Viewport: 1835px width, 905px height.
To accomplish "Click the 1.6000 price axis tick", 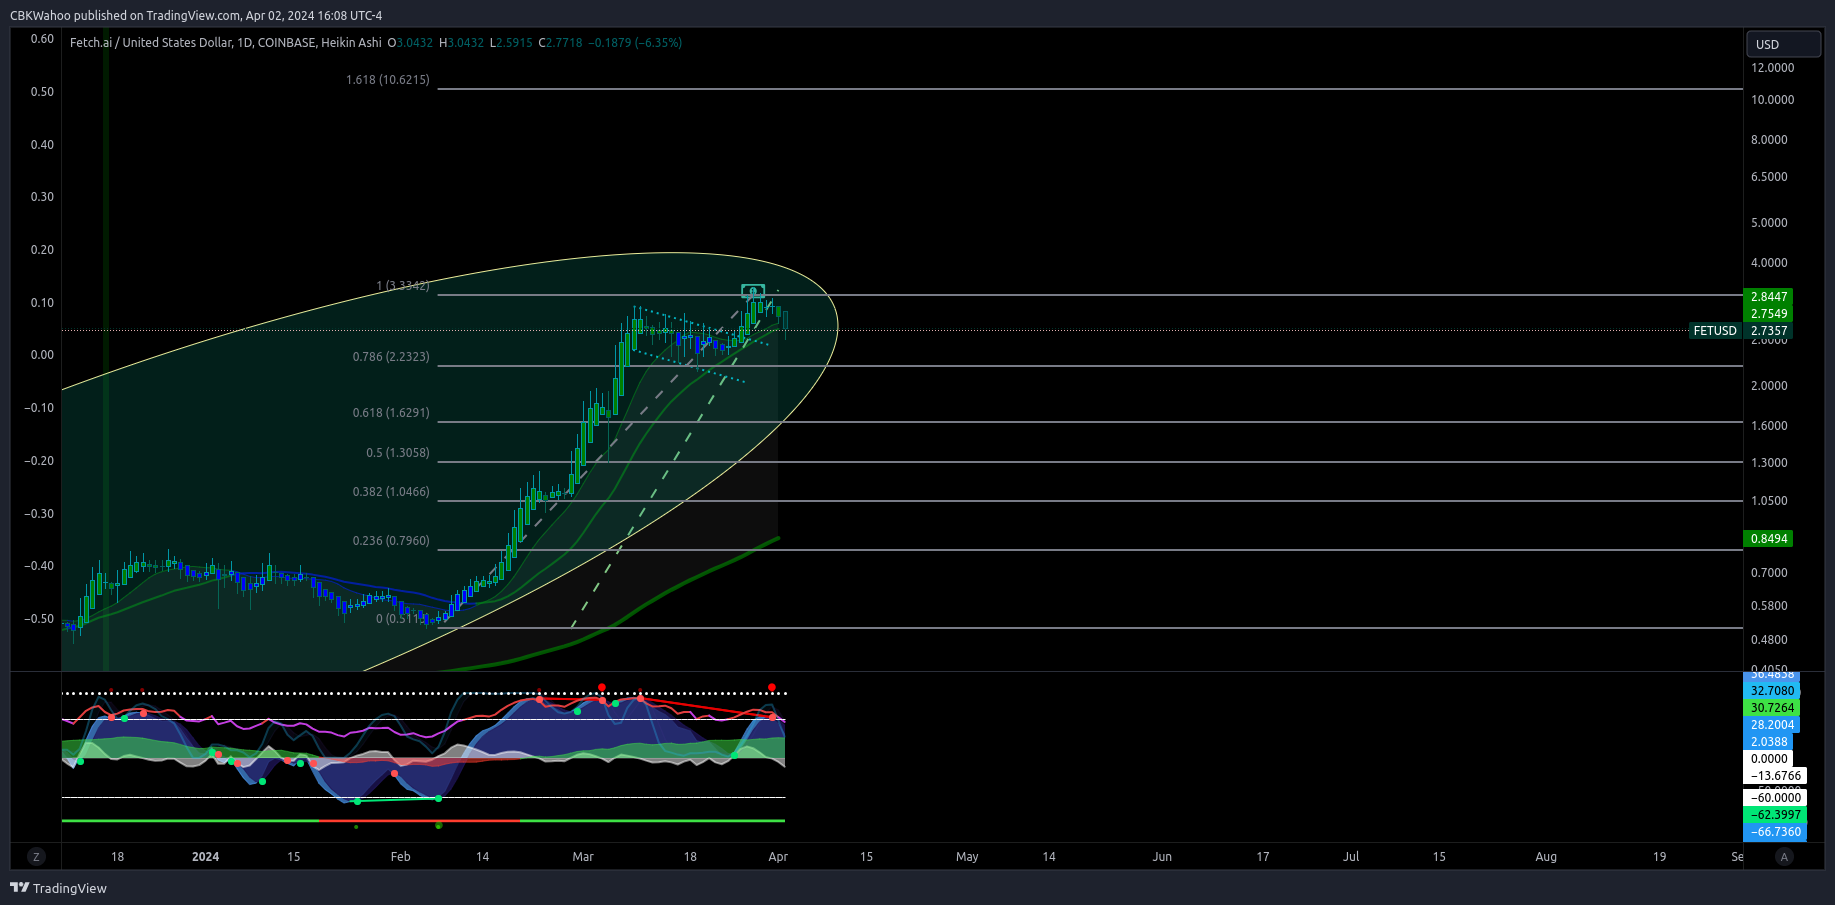I will [x=1769, y=426].
